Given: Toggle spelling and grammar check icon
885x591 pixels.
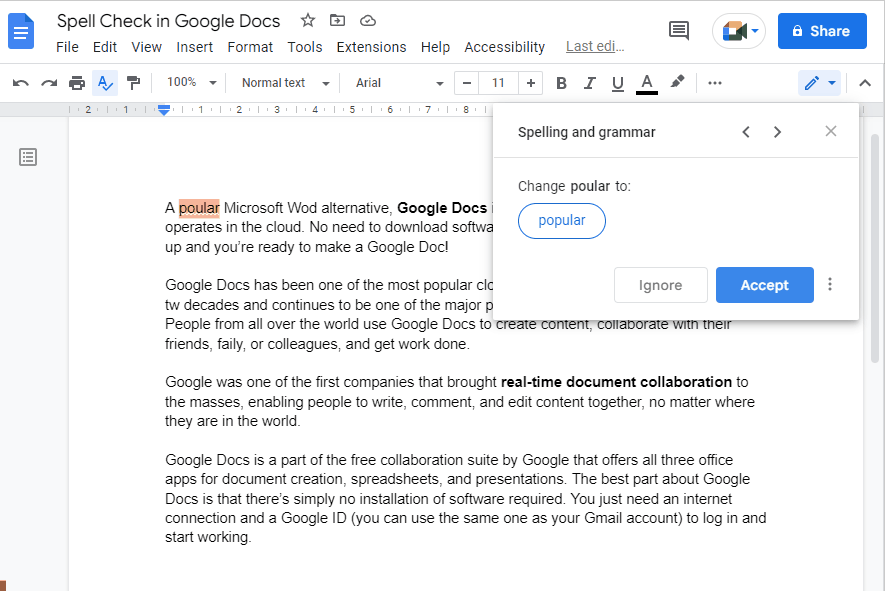Looking at the screenshot, I should pos(105,84).
